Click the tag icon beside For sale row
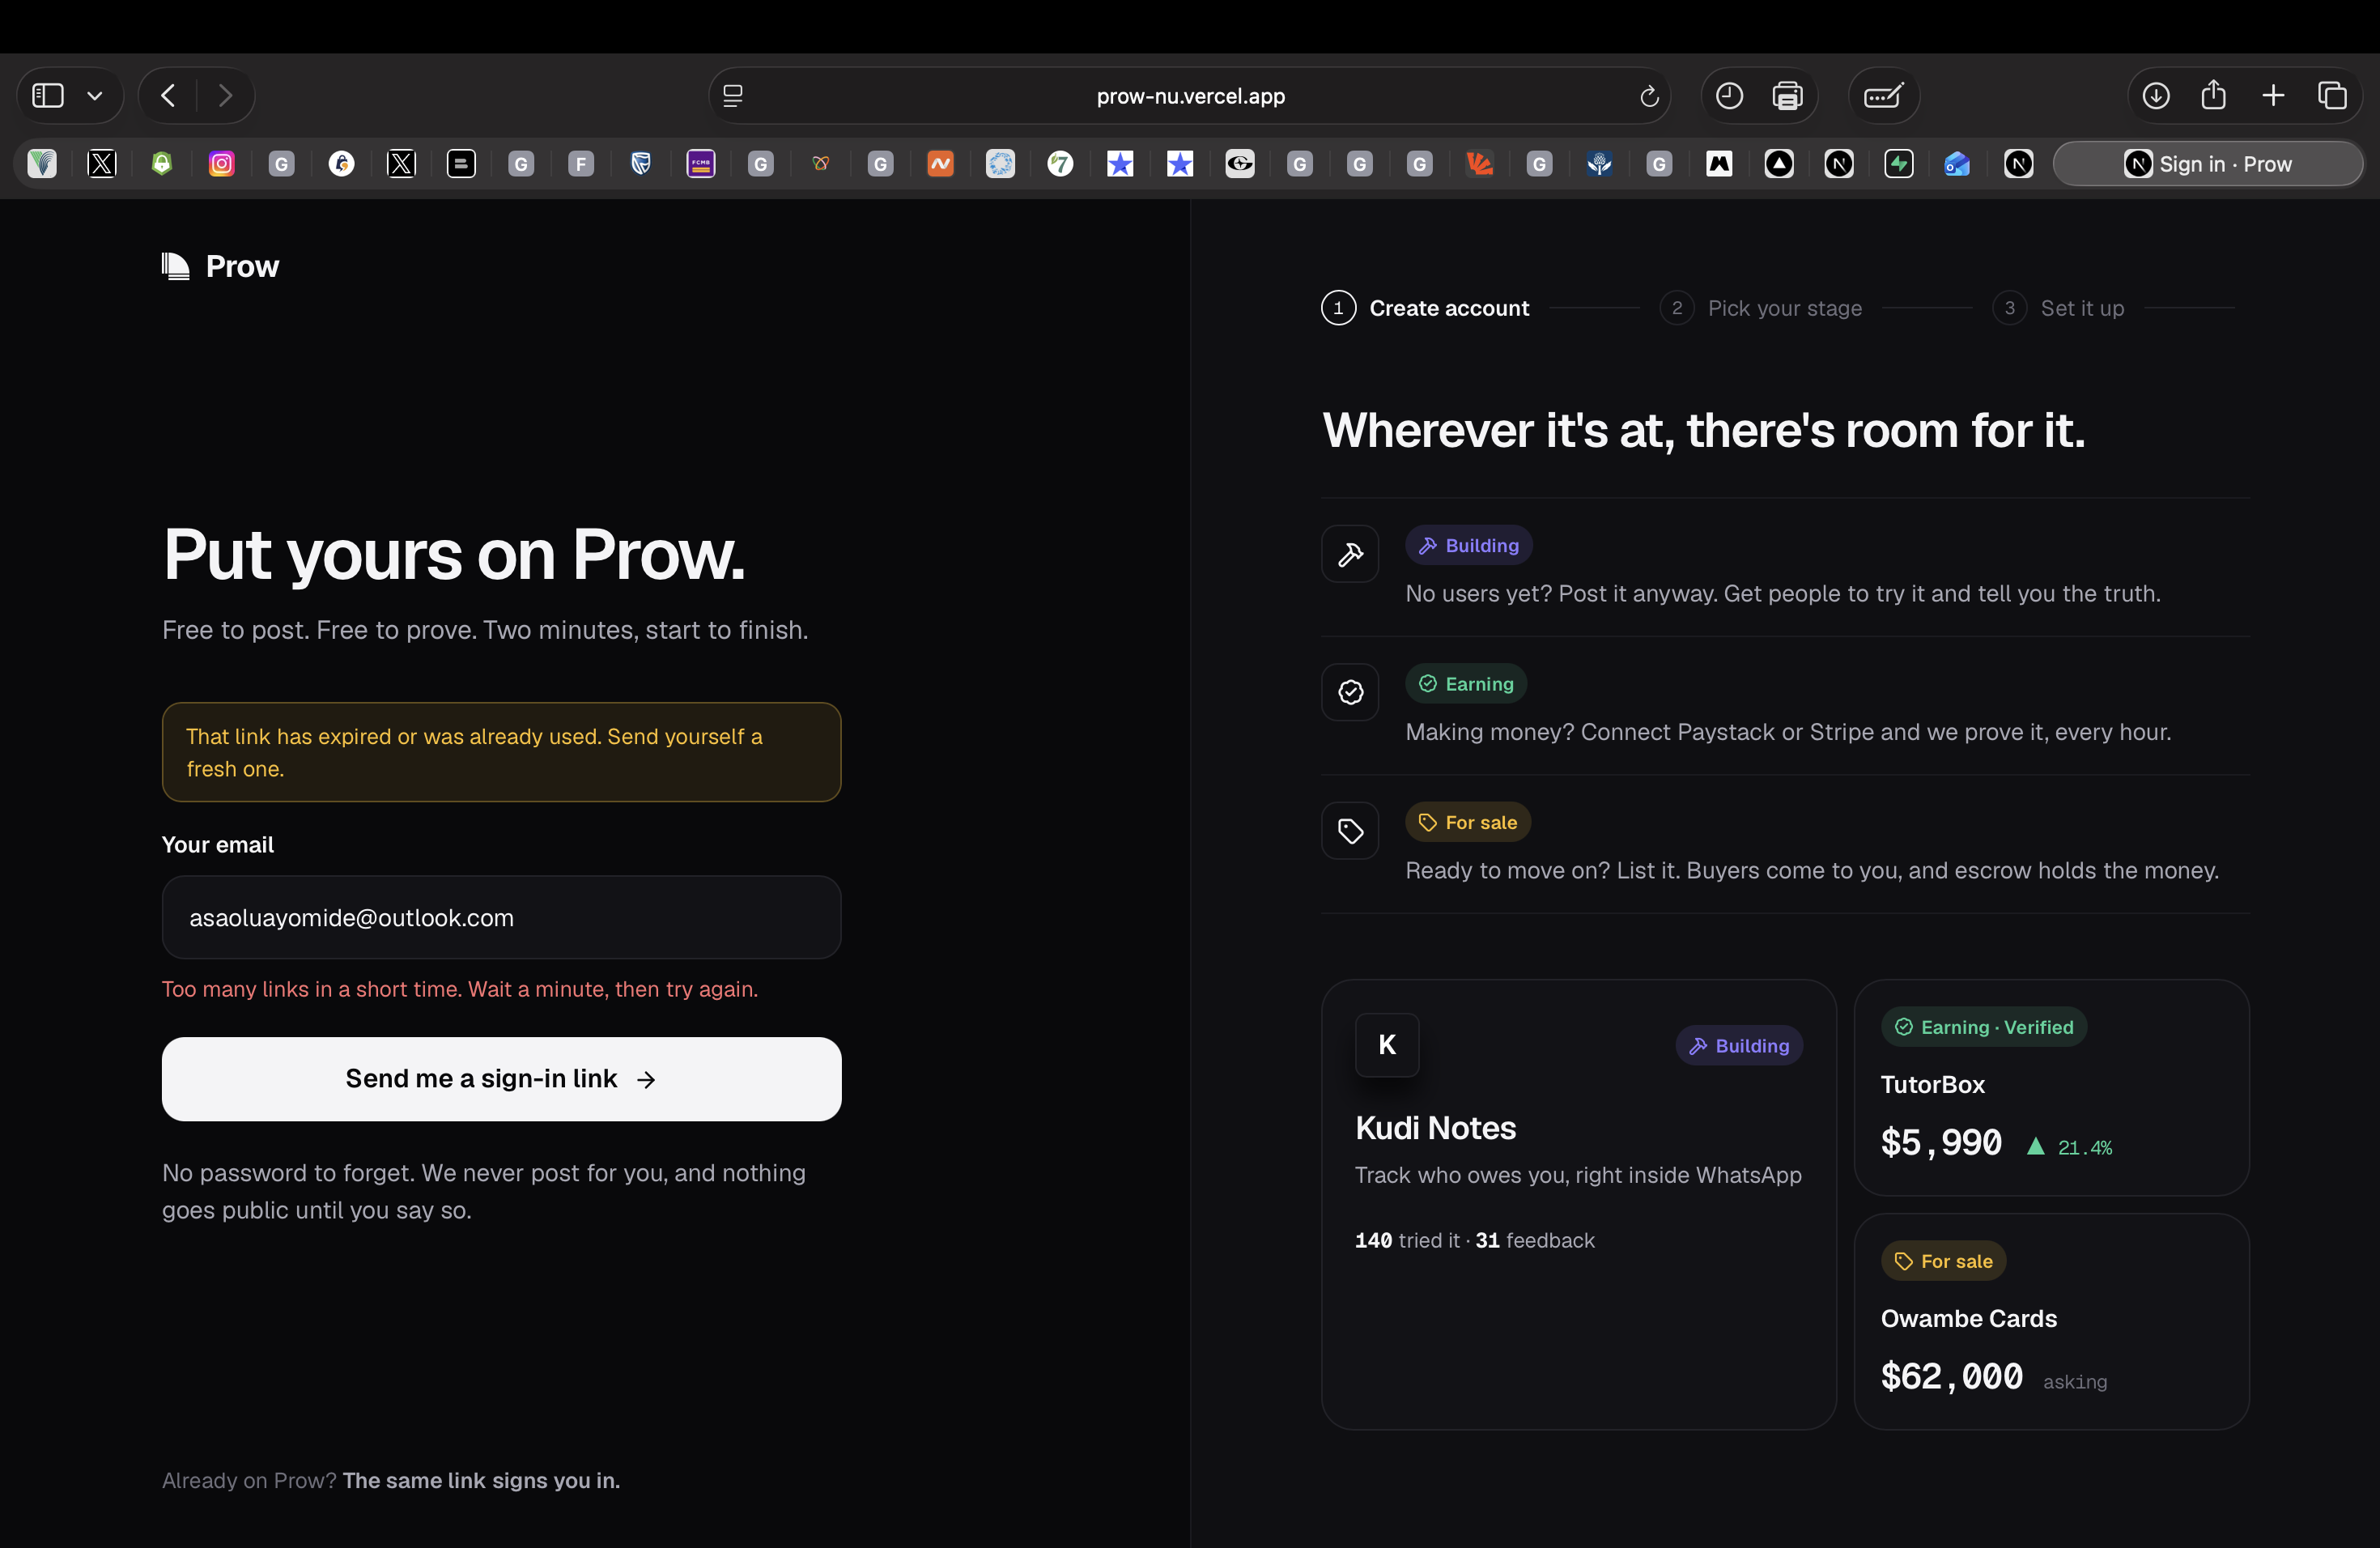The width and height of the screenshot is (2380, 1548). point(1350,831)
